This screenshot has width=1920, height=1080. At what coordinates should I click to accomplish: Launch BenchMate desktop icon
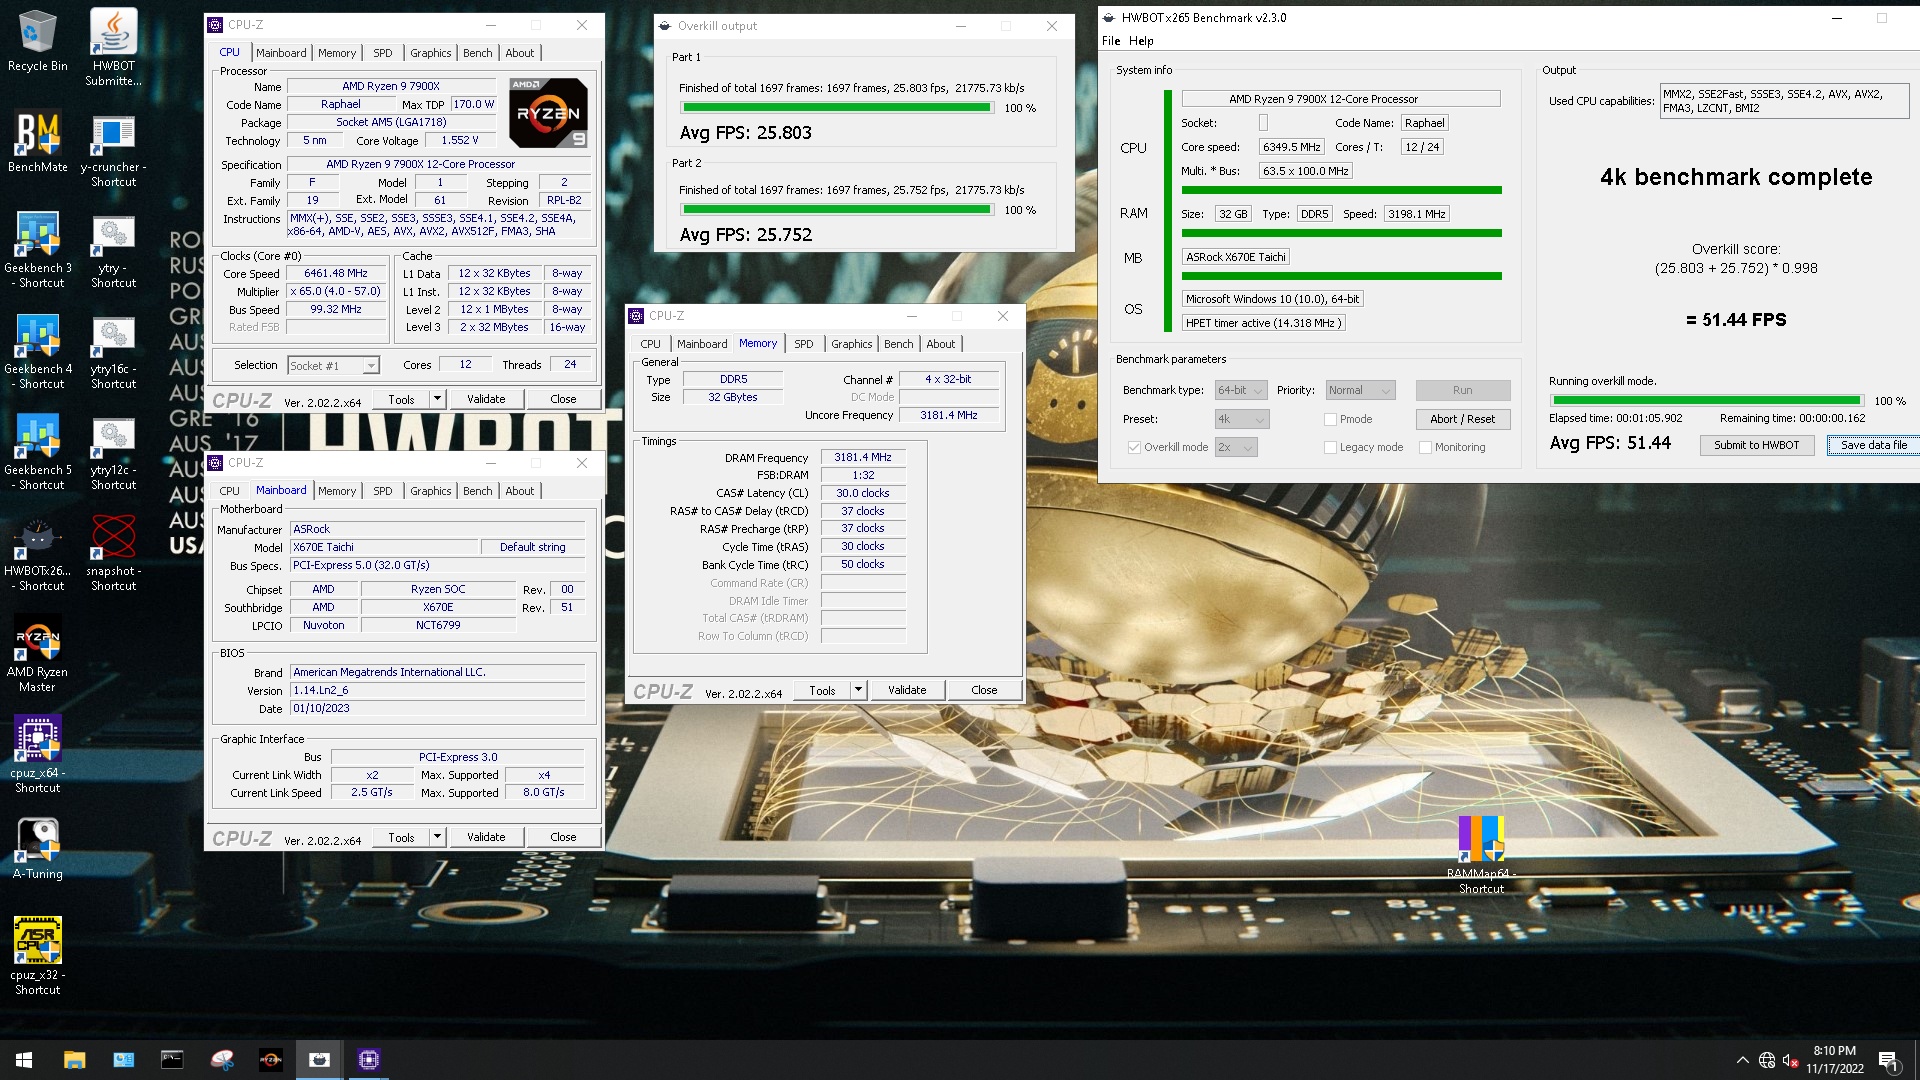coord(38,141)
